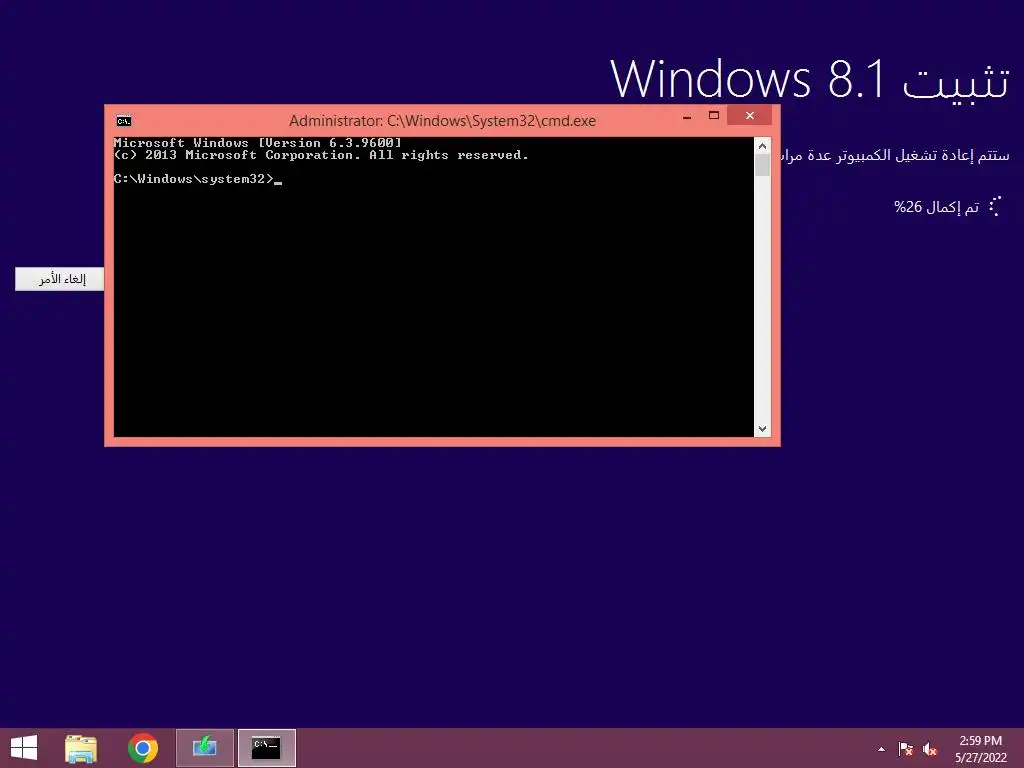This screenshot has width=1024, height=768.
Task: Click the cmd scrollbar up arrow
Action: point(762,146)
